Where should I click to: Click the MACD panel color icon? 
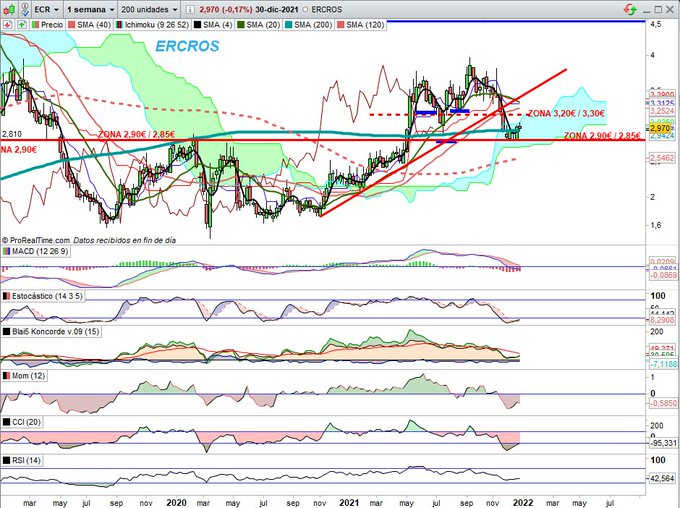pos(6,251)
